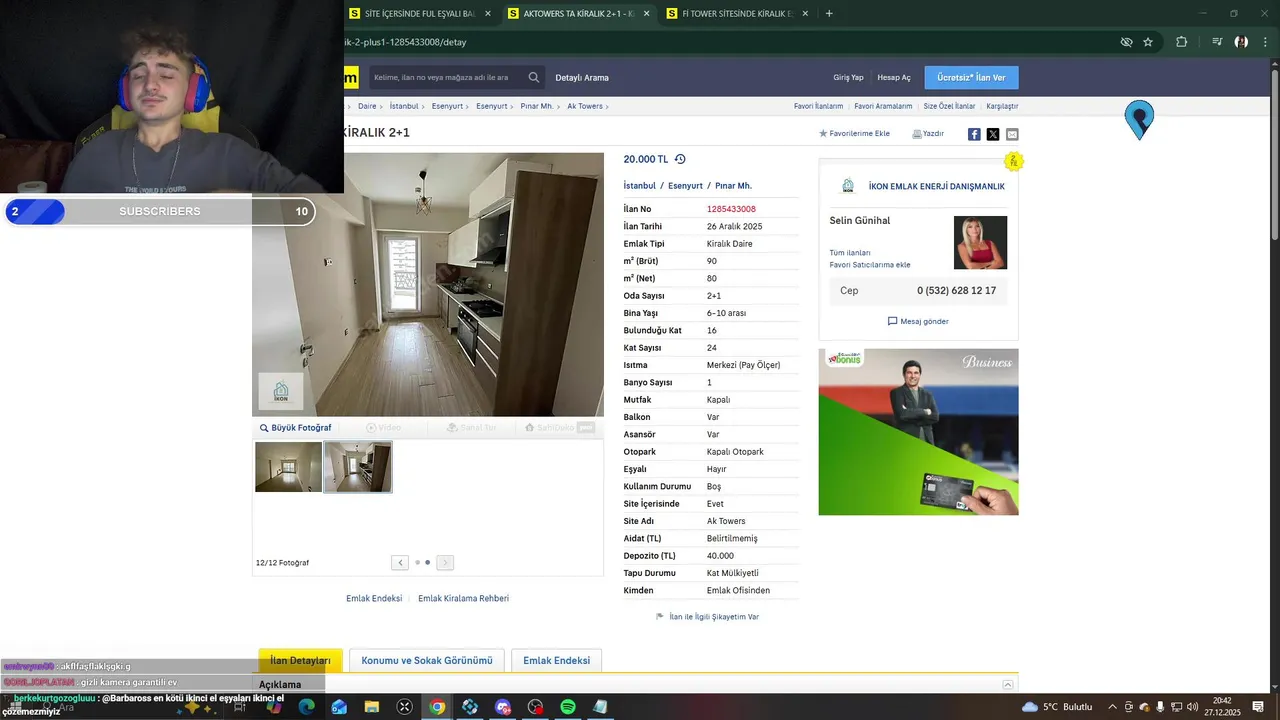Click Daire breadcrumb link

pos(367,106)
